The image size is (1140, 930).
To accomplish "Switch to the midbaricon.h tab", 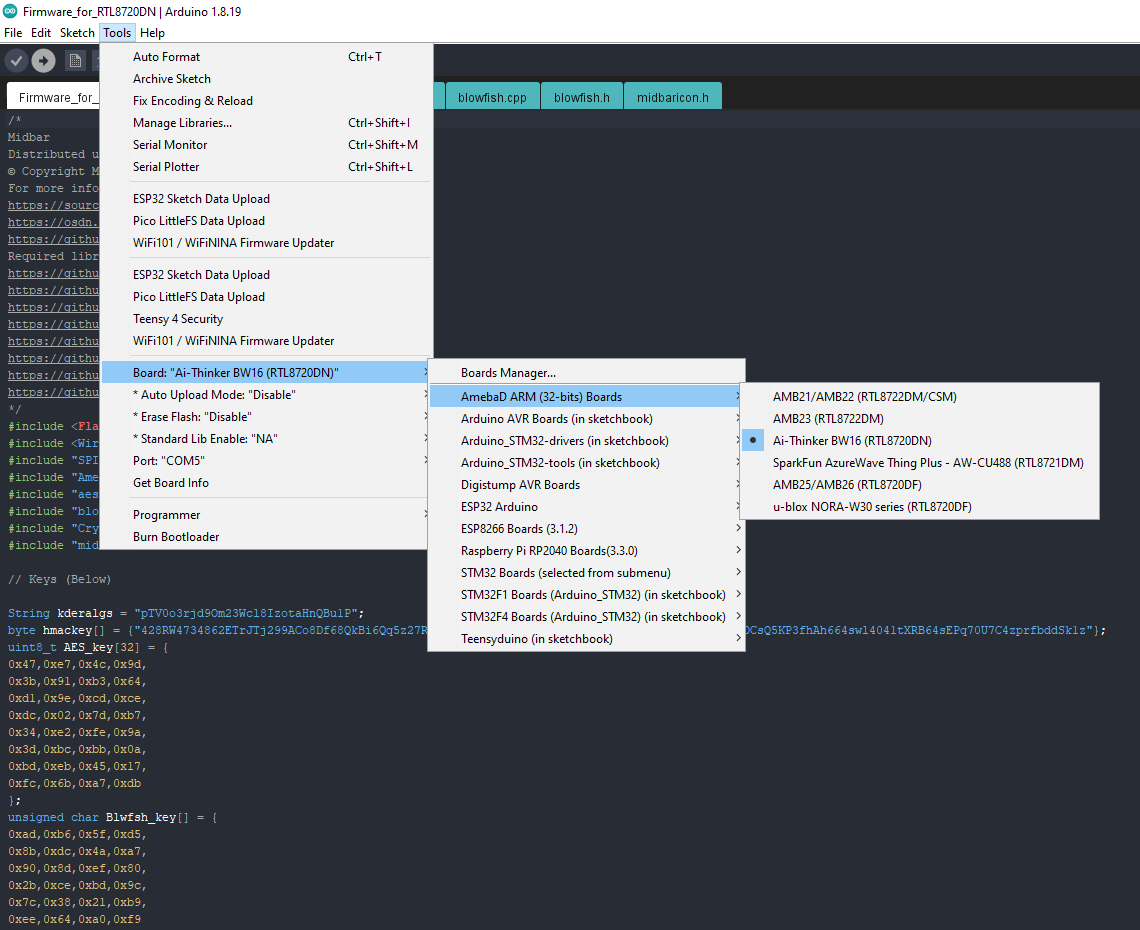I will [x=672, y=98].
